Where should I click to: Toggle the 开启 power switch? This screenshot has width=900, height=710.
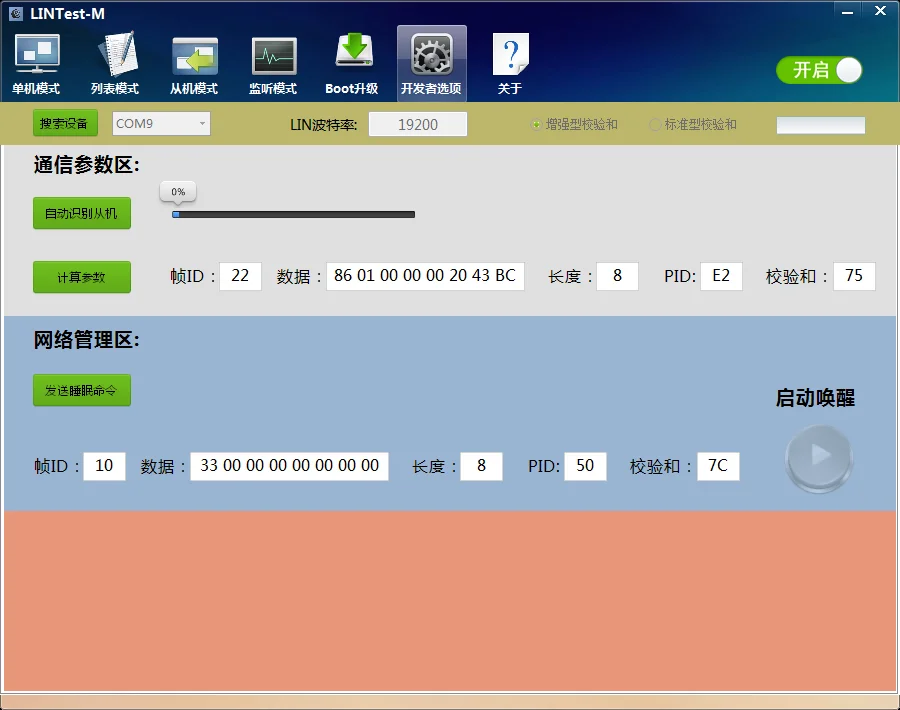pos(819,70)
